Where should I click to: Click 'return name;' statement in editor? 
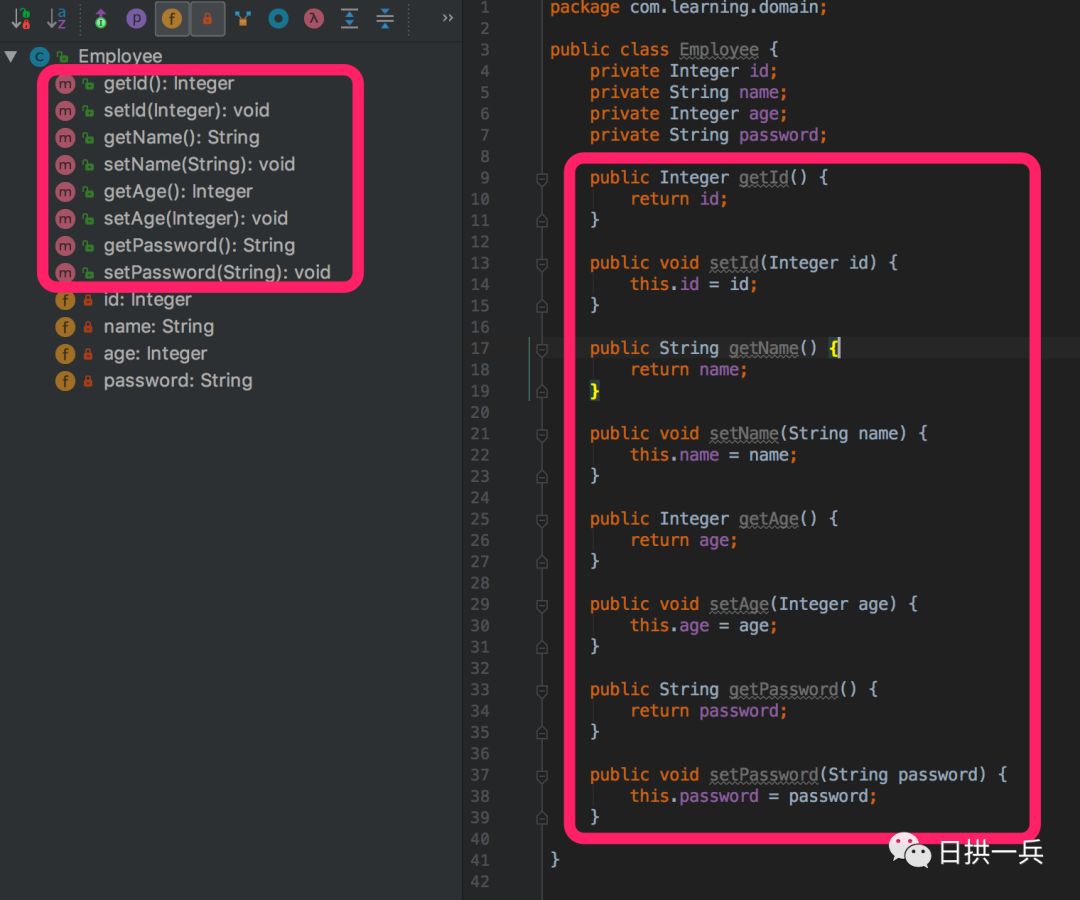(x=689, y=370)
